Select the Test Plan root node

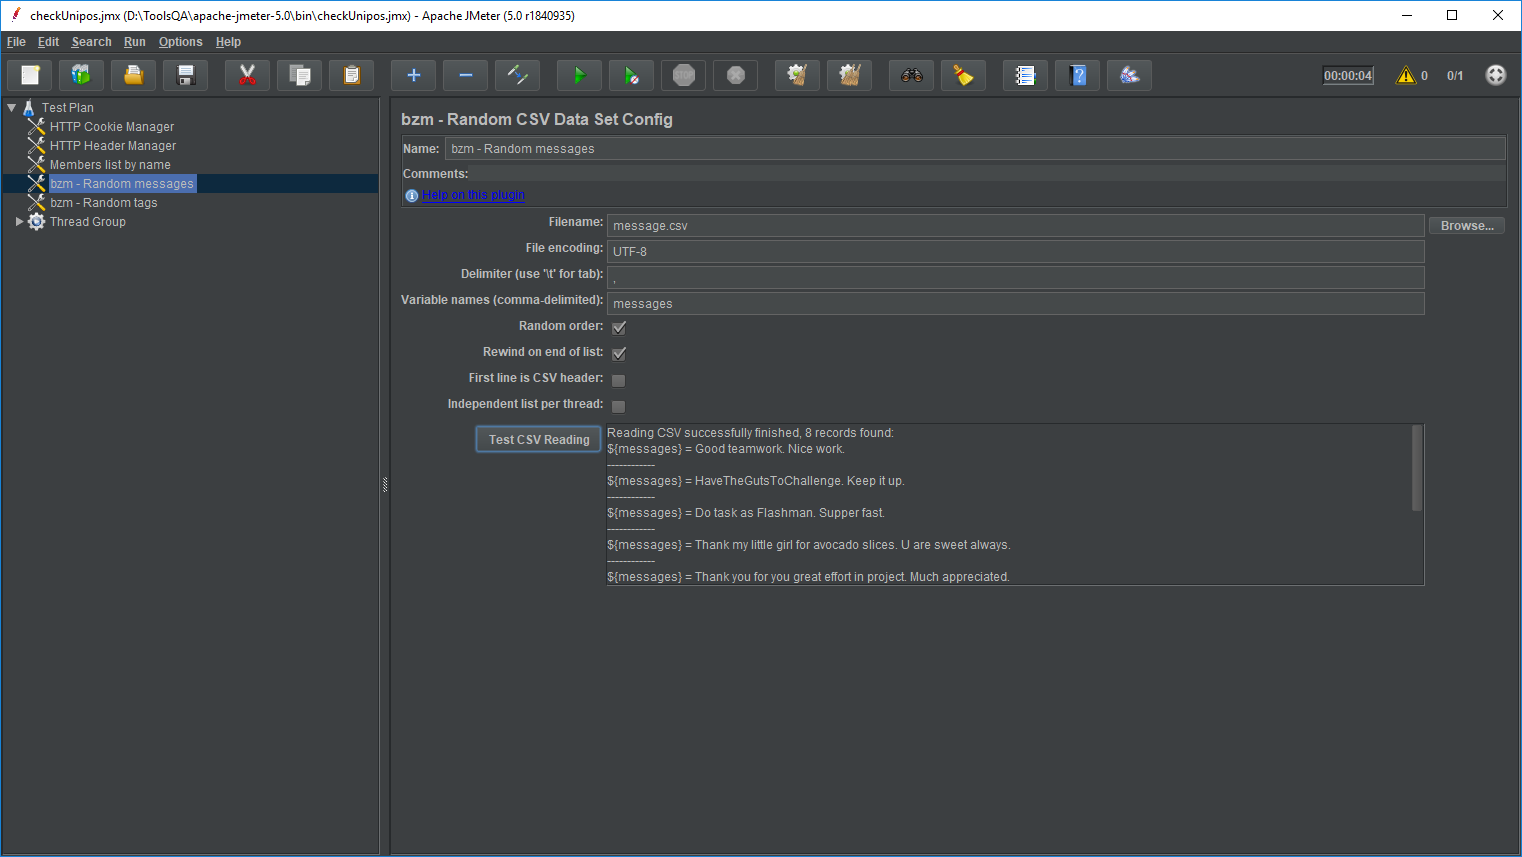(x=68, y=108)
